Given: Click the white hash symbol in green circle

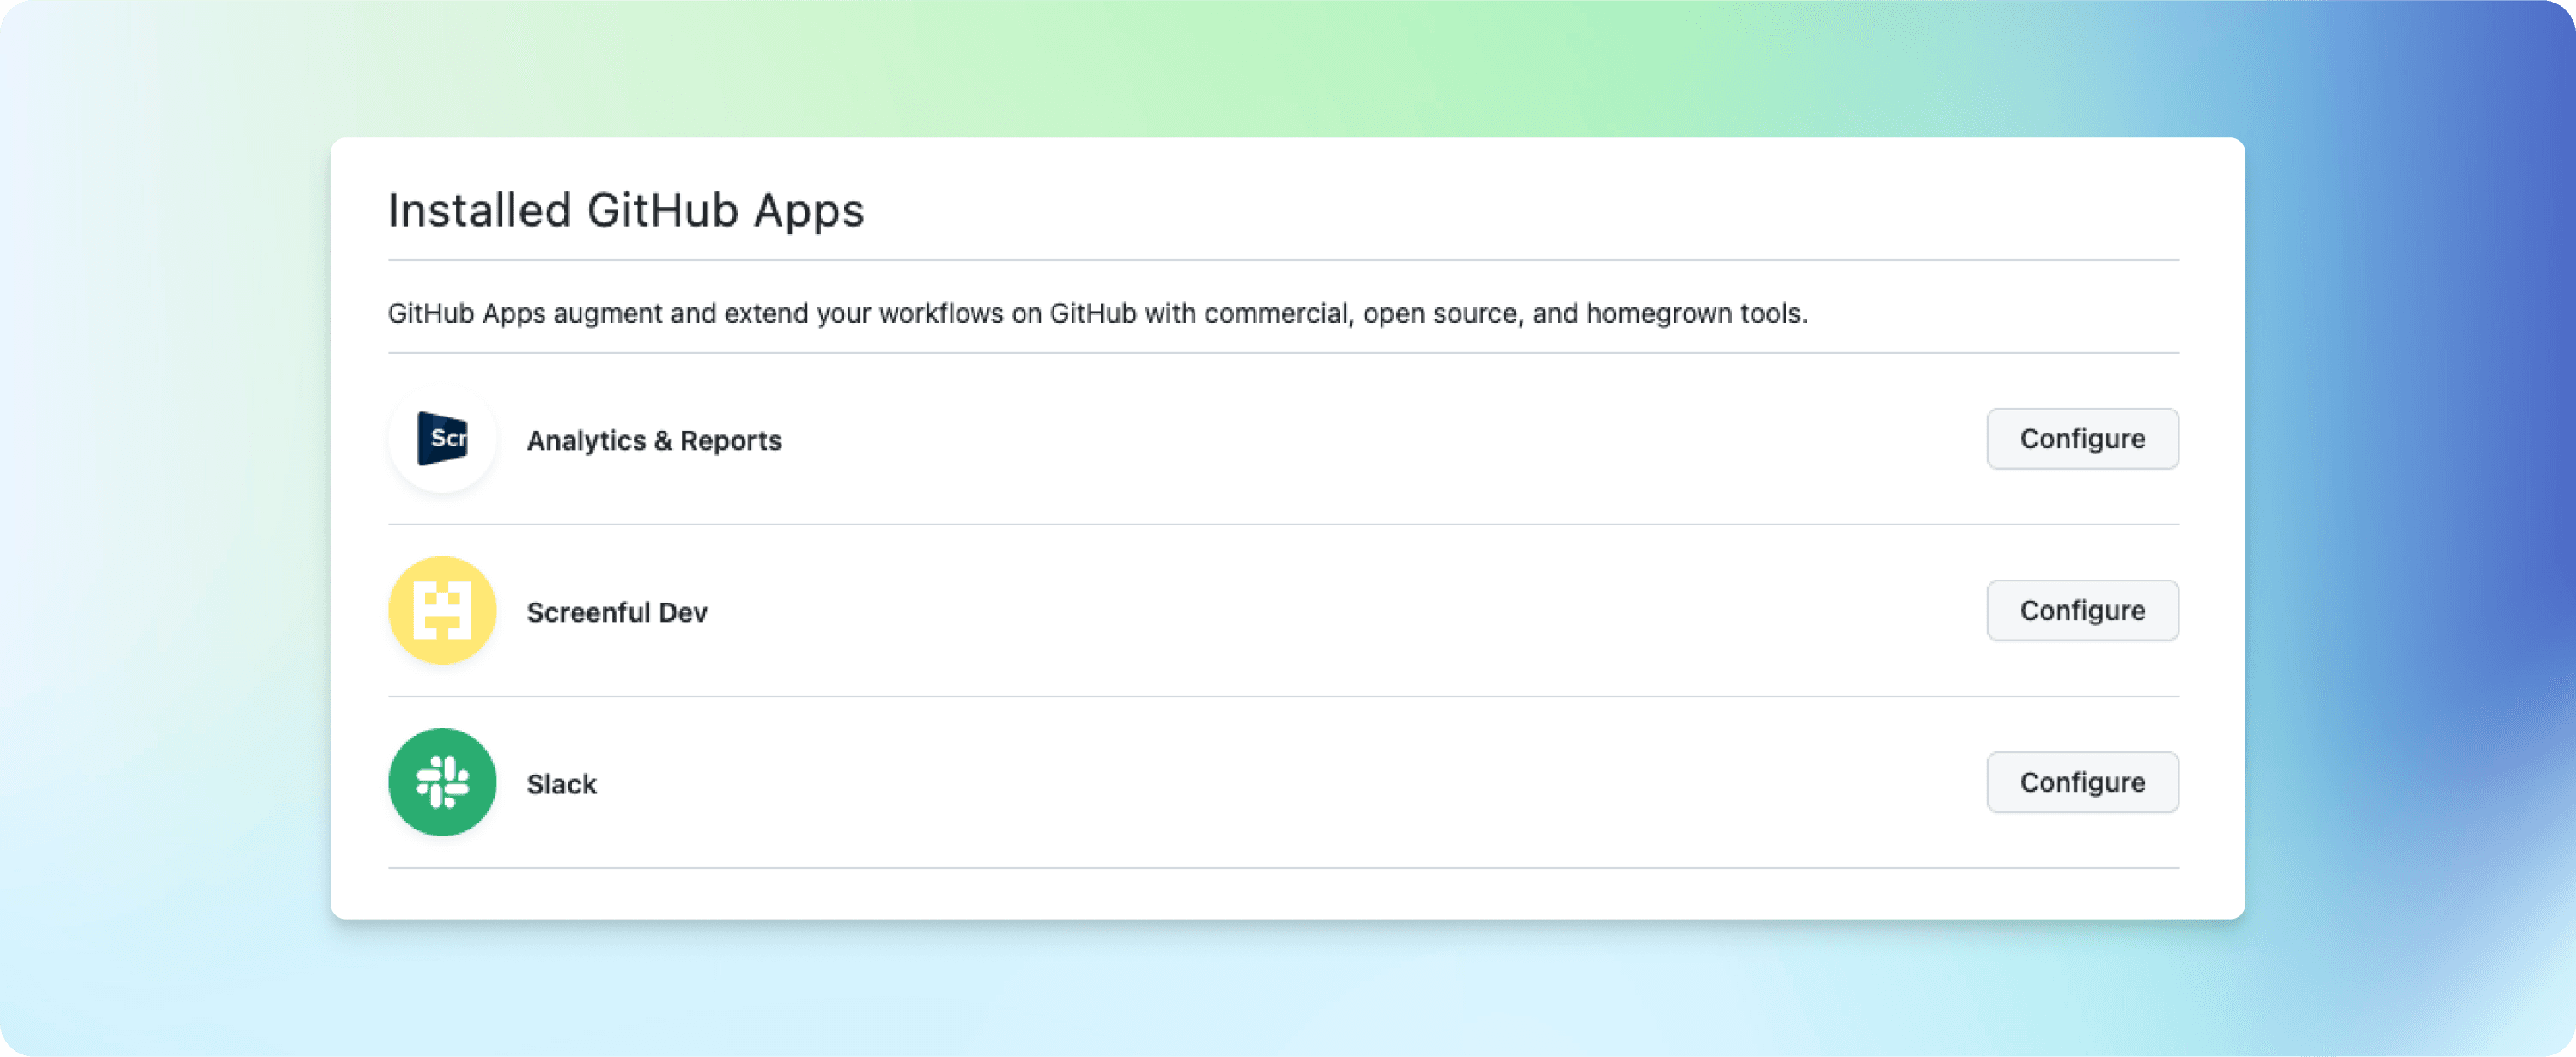Looking at the screenshot, I should (x=442, y=782).
